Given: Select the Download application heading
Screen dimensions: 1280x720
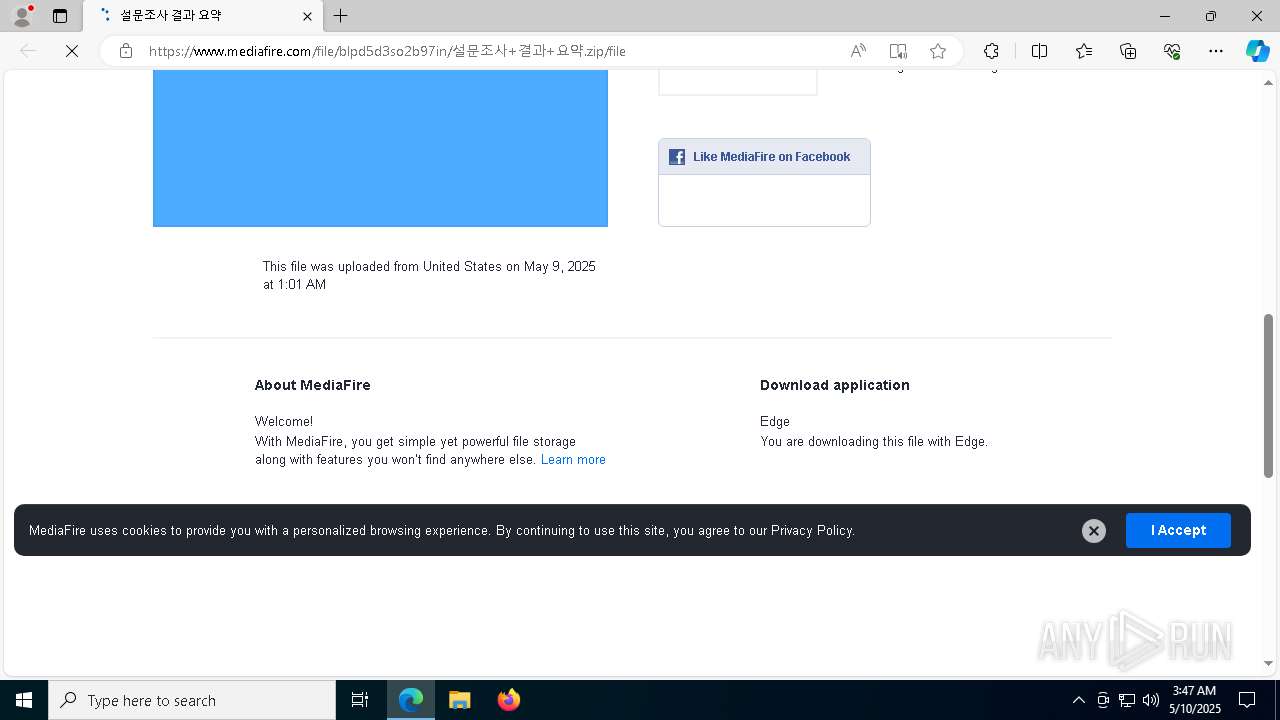Looking at the screenshot, I should [x=835, y=385].
